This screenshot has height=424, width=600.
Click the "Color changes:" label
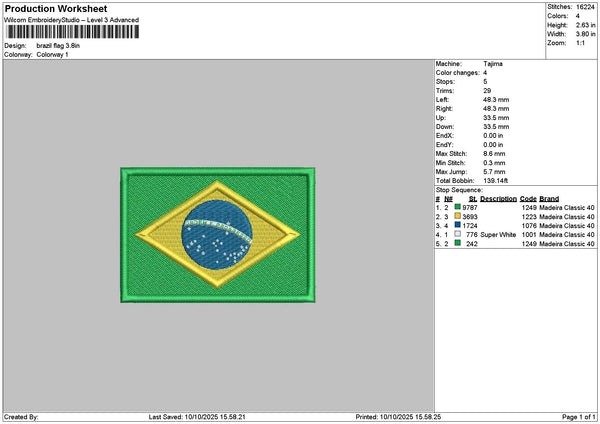click(458, 73)
